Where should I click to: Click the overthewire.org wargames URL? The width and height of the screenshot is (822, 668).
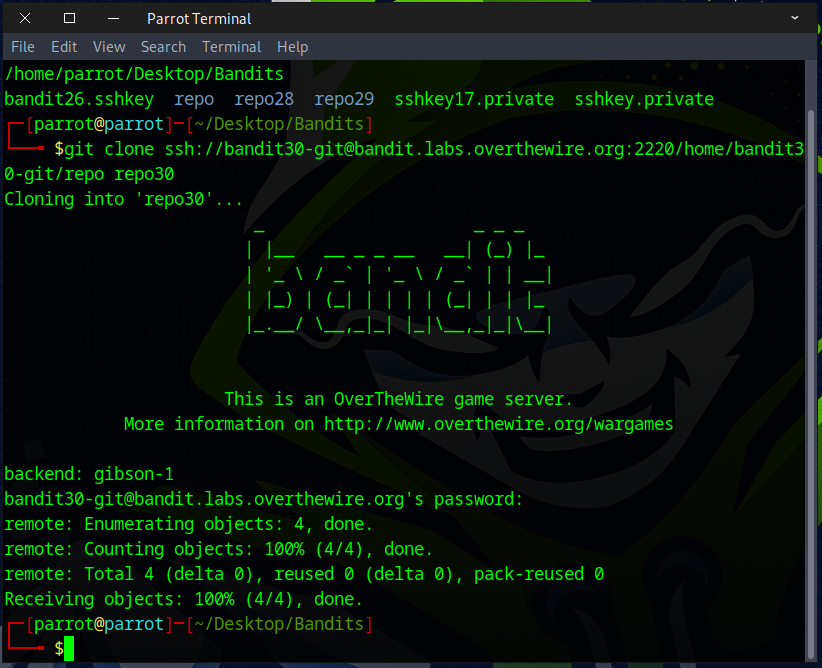point(498,424)
